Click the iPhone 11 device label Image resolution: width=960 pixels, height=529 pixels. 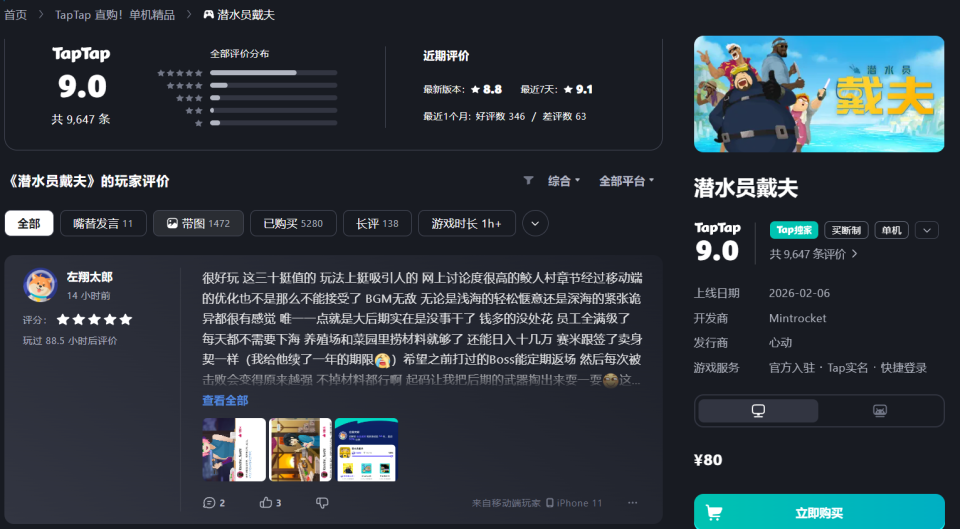tap(574, 503)
